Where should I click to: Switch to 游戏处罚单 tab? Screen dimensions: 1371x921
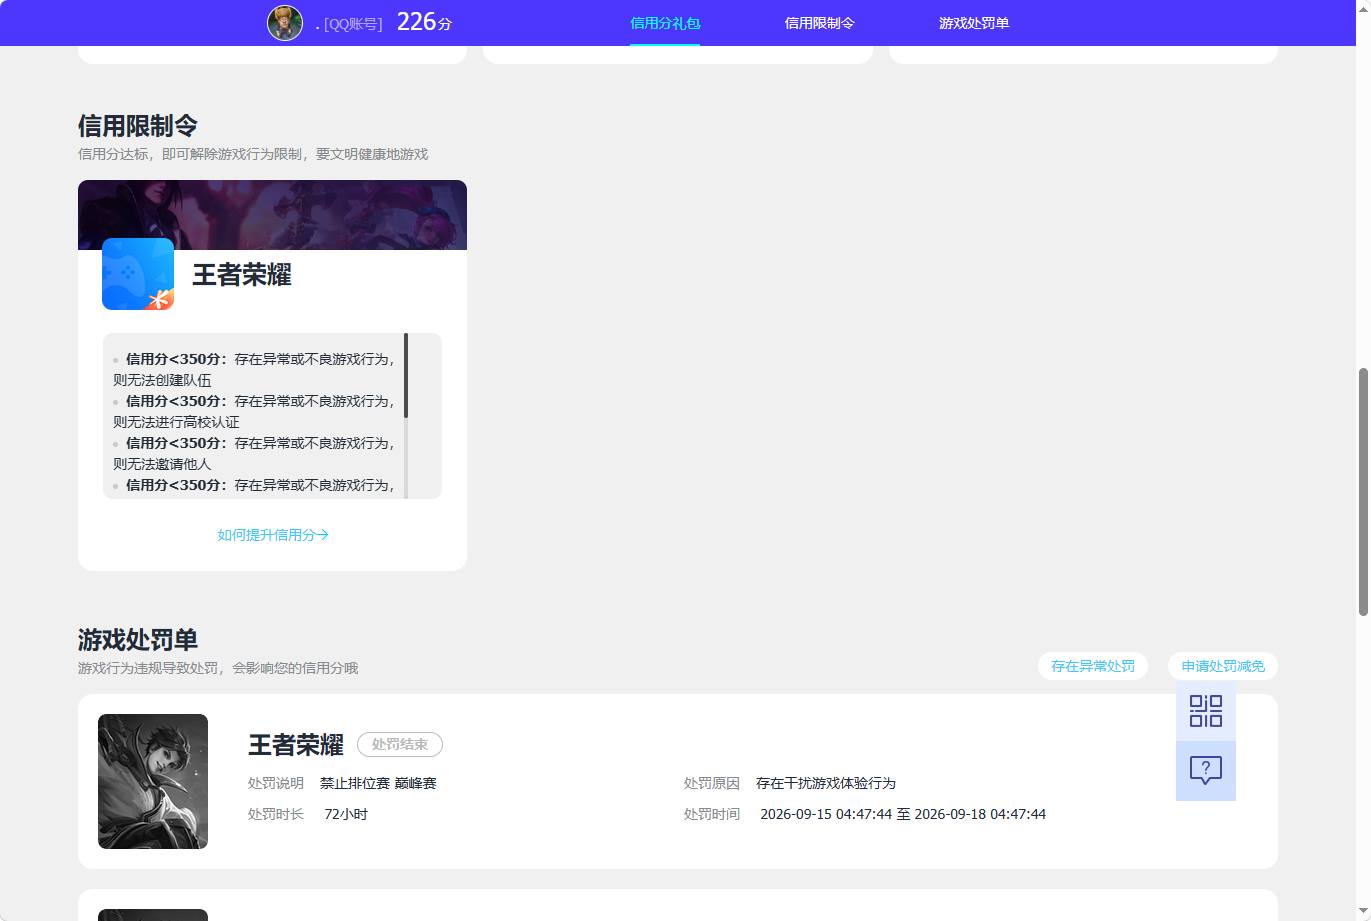[974, 23]
